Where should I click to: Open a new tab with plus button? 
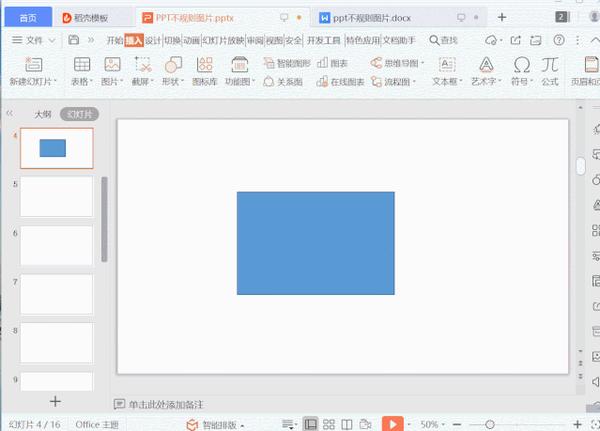tap(502, 17)
